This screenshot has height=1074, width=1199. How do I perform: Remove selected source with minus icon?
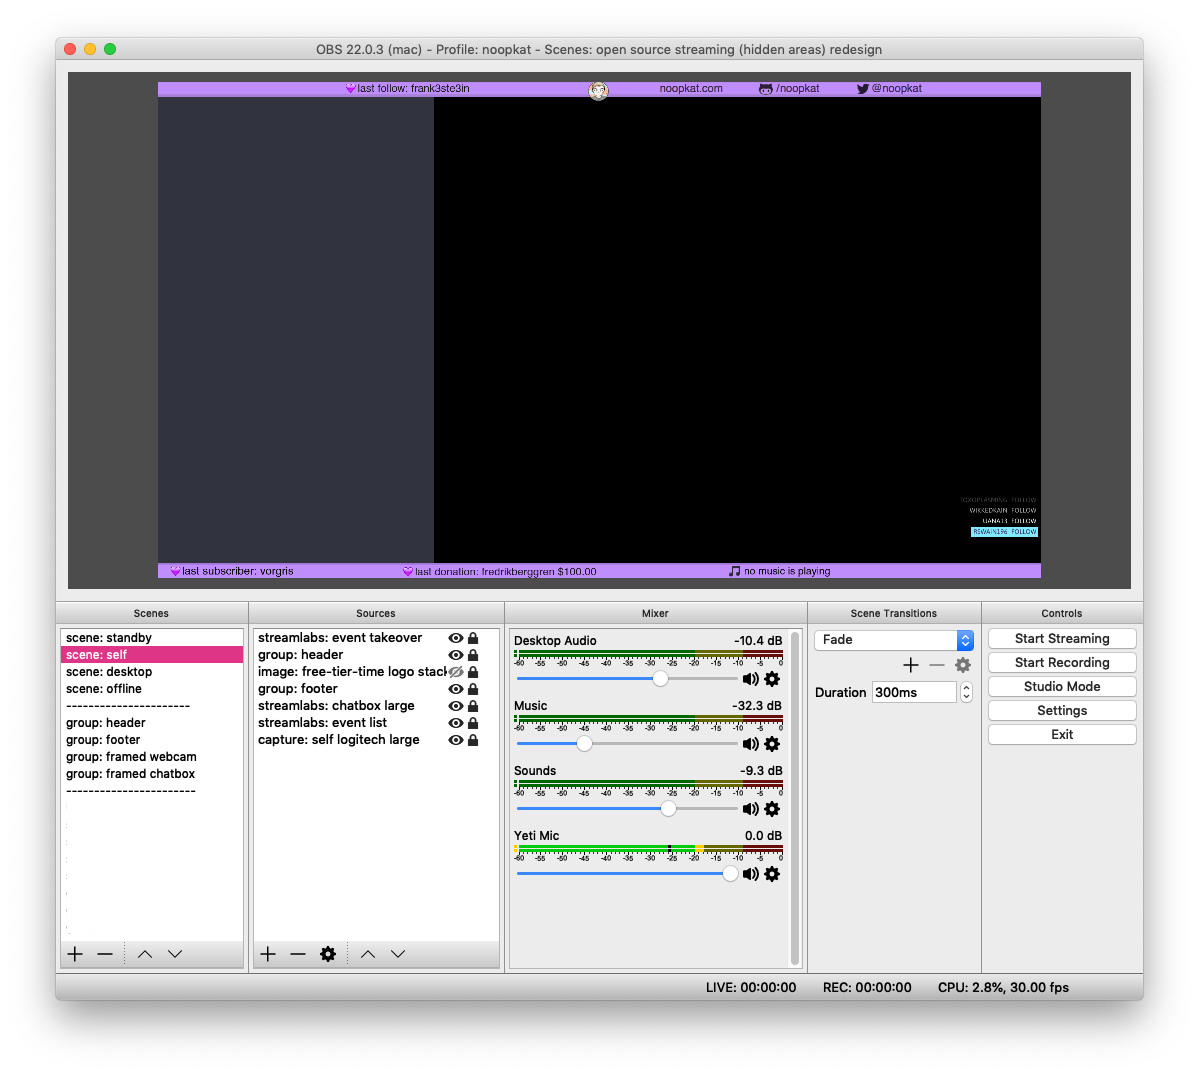[x=297, y=954]
